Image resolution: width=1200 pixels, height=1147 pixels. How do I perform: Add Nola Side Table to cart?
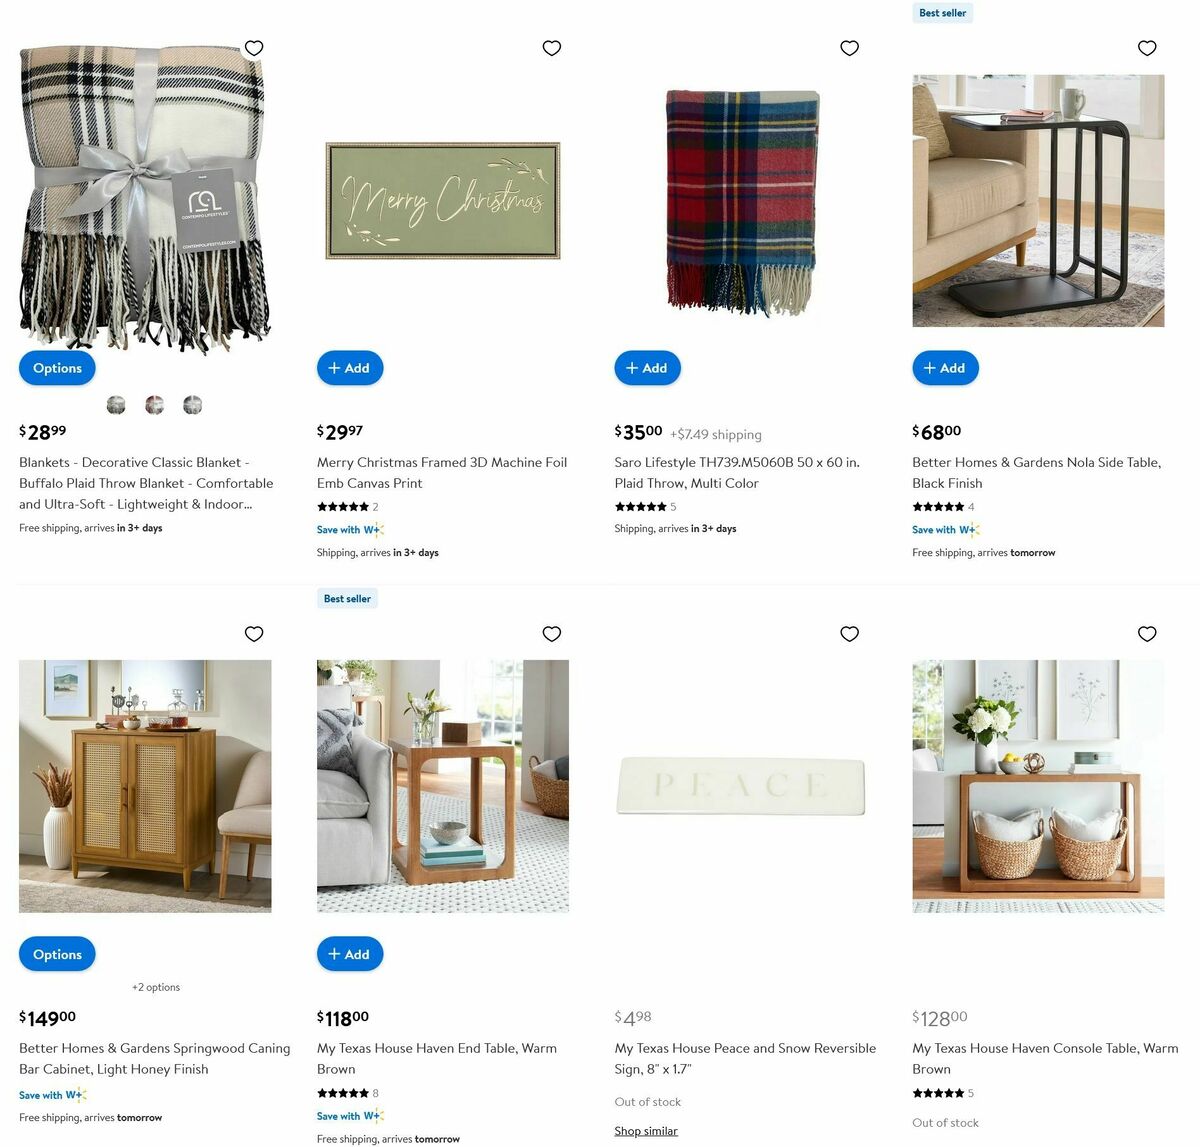[x=945, y=368]
